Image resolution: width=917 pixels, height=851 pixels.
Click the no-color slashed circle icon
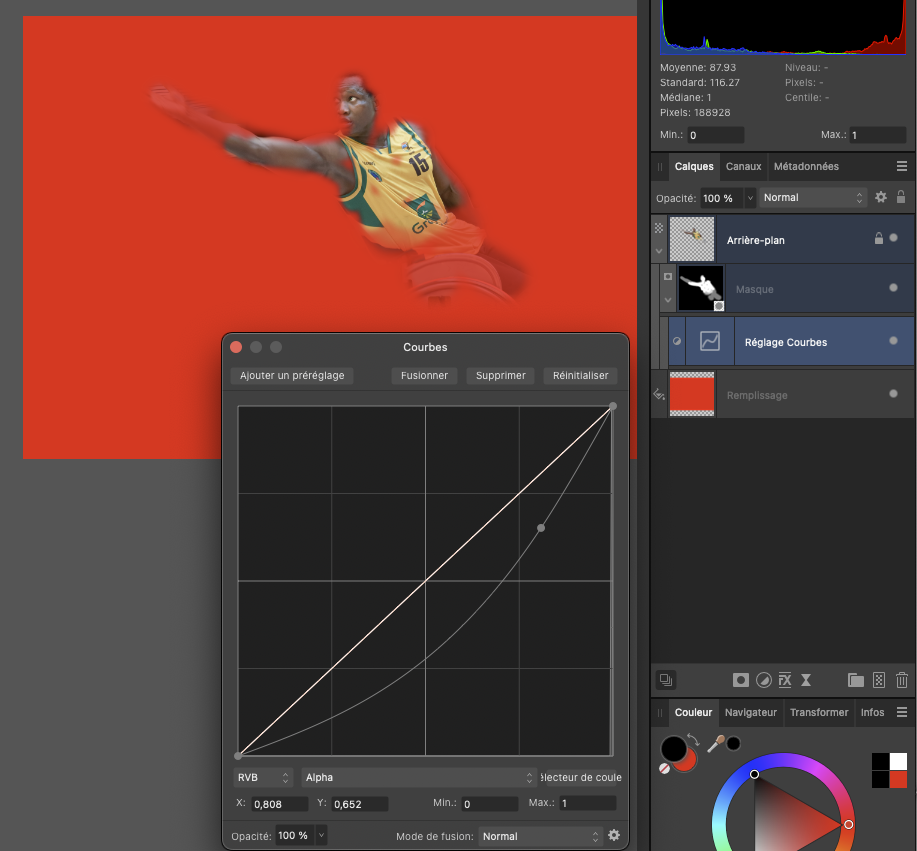664,769
